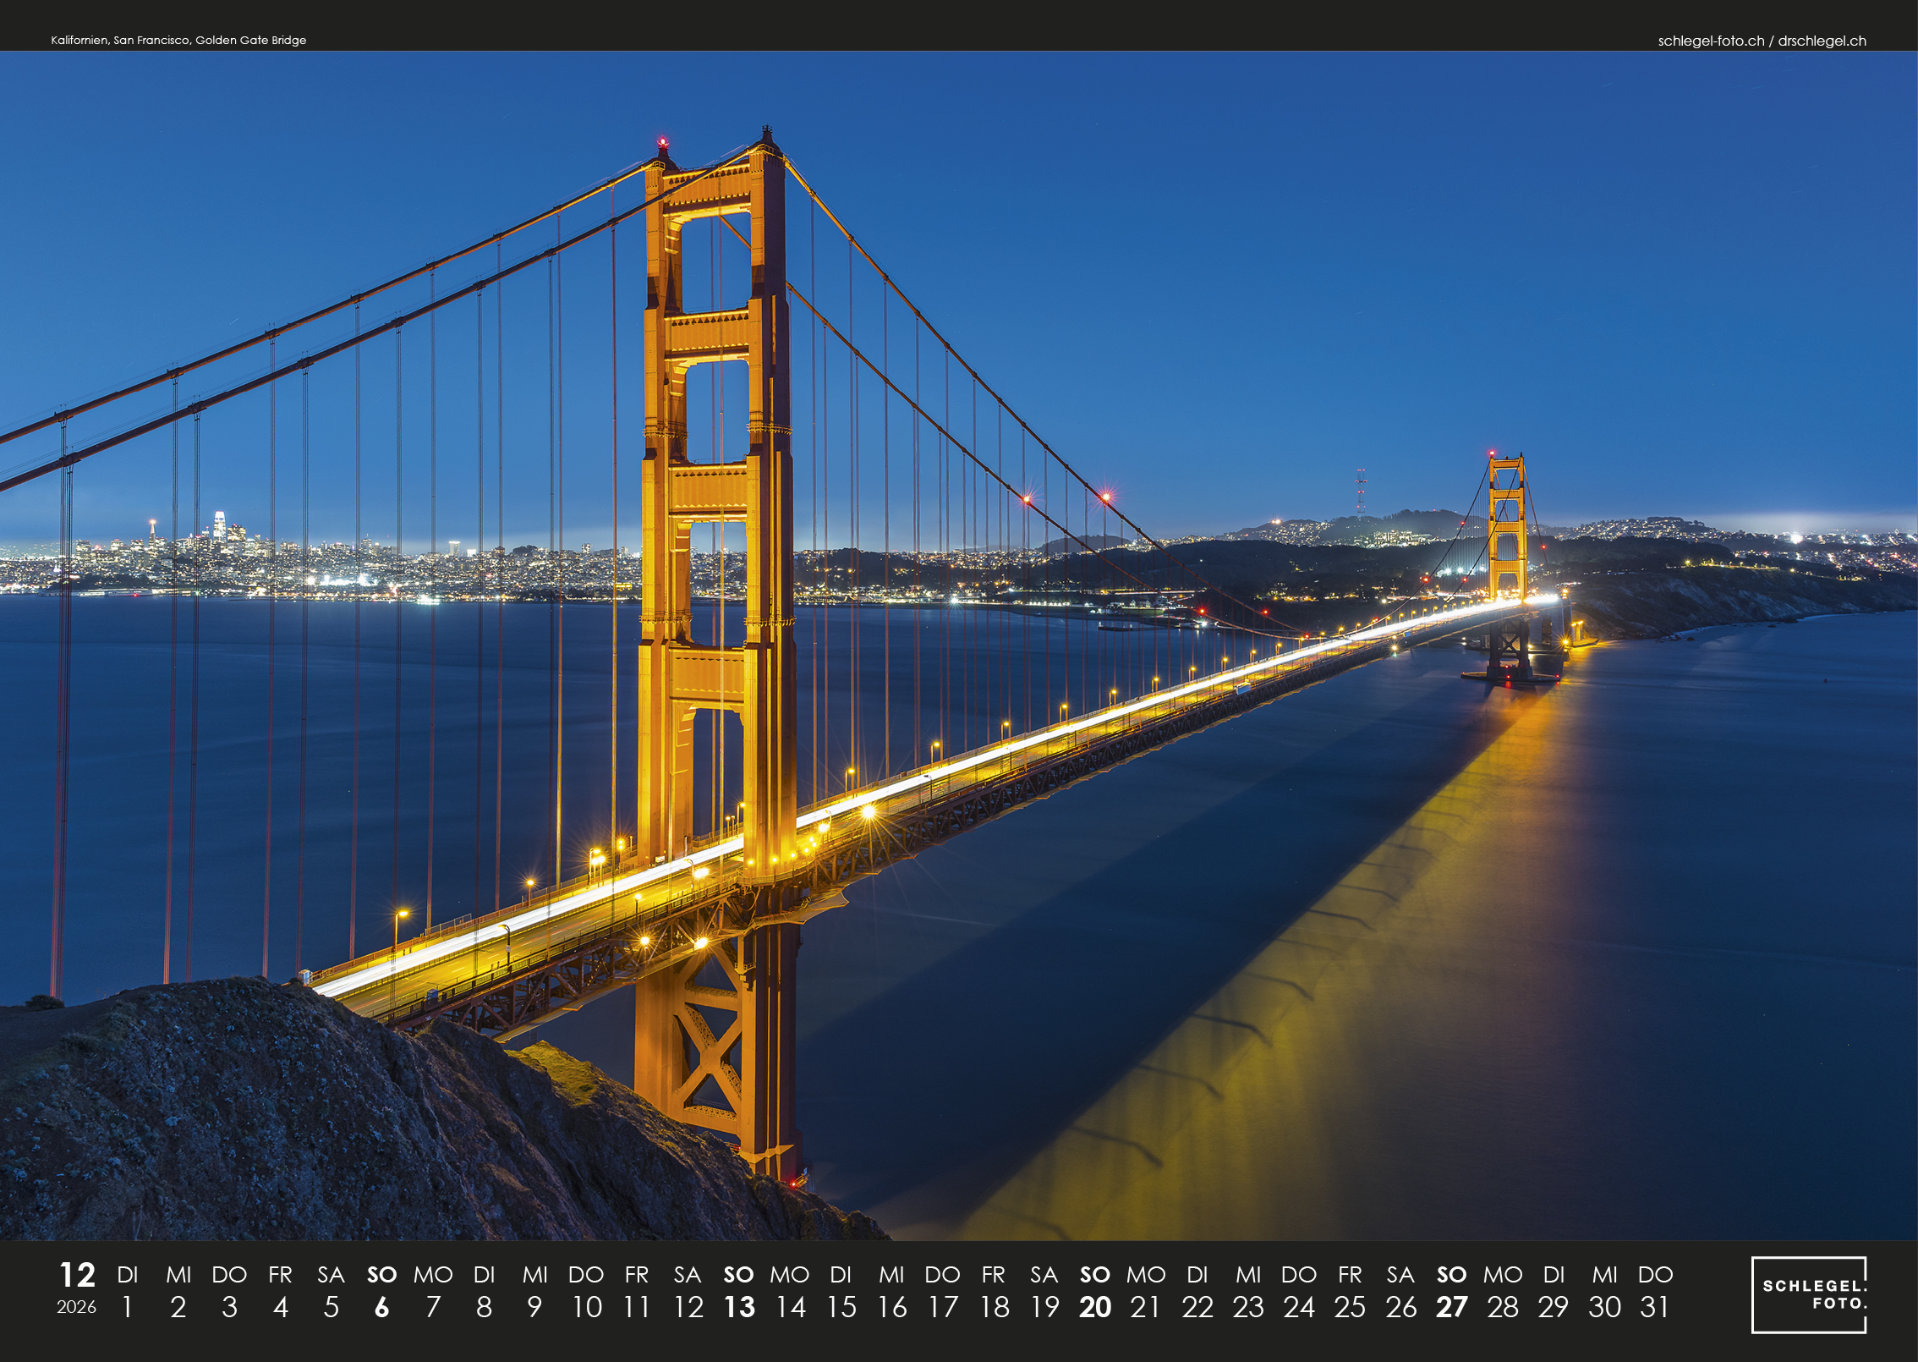Choose date 10 in the date strip
The image size is (1918, 1362).
coord(586,1306)
